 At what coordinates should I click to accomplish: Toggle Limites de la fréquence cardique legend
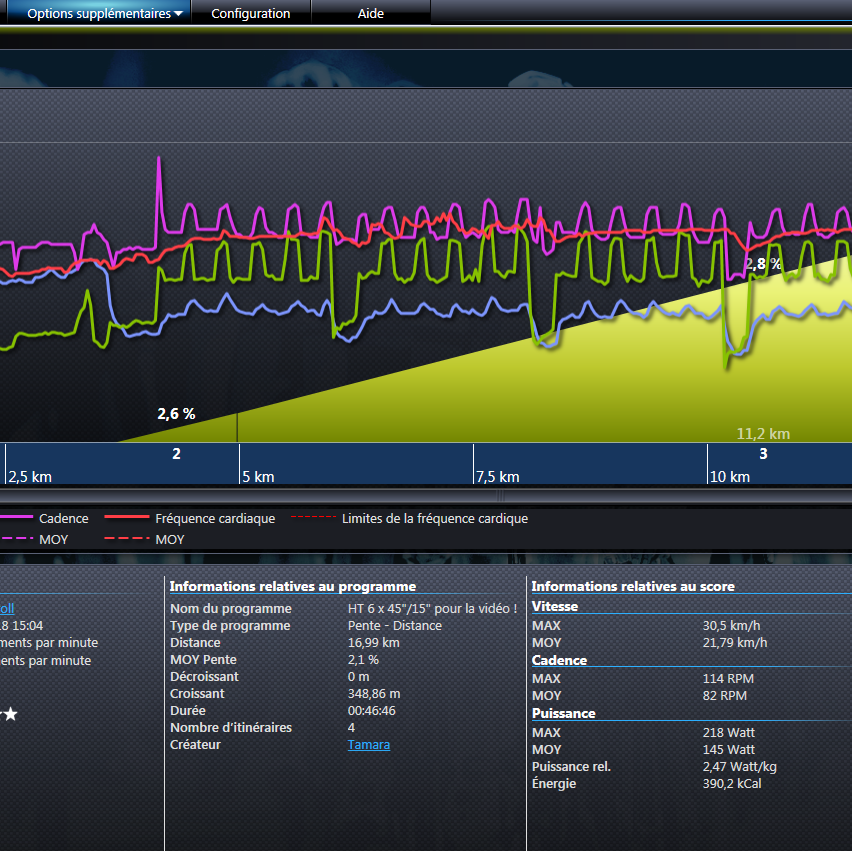434,518
